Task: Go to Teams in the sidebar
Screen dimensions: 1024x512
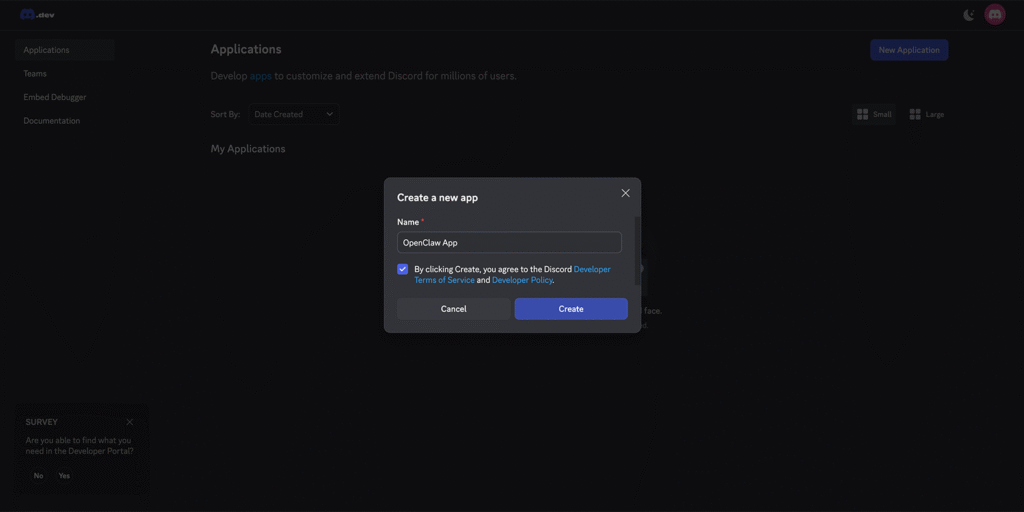Action: pos(35,74)
